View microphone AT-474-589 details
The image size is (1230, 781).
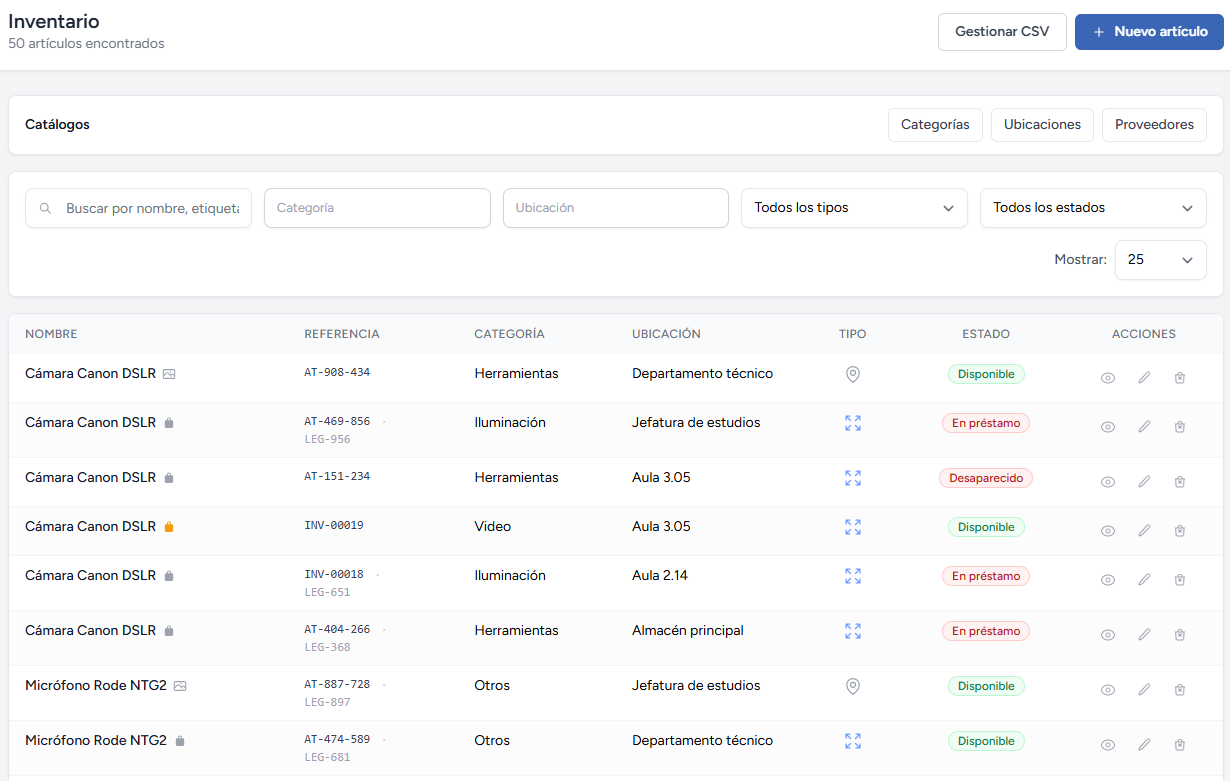pyautogui.click(x=1108, y=745)
